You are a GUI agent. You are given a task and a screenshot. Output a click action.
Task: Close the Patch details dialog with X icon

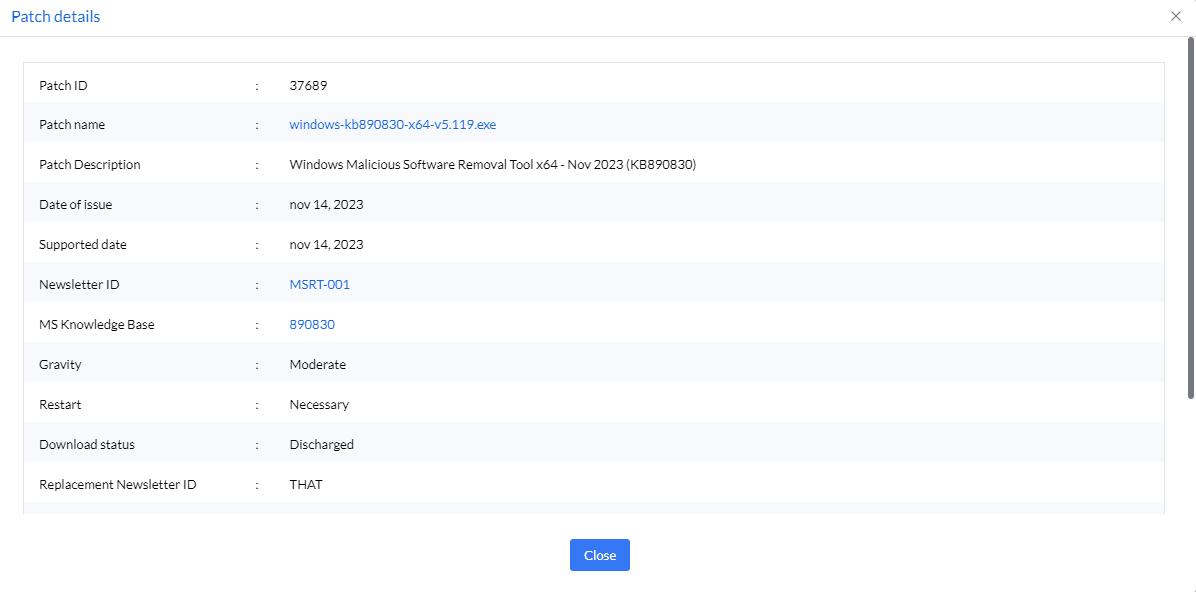[1175, 16]
